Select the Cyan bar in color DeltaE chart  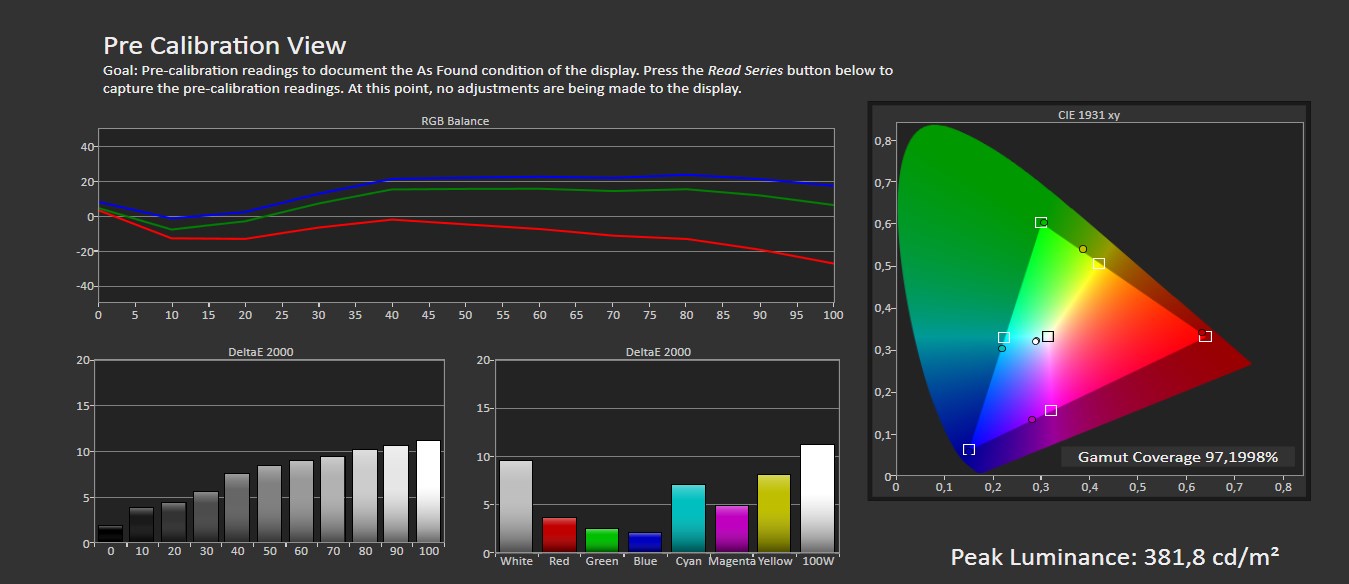pos(688,519)
